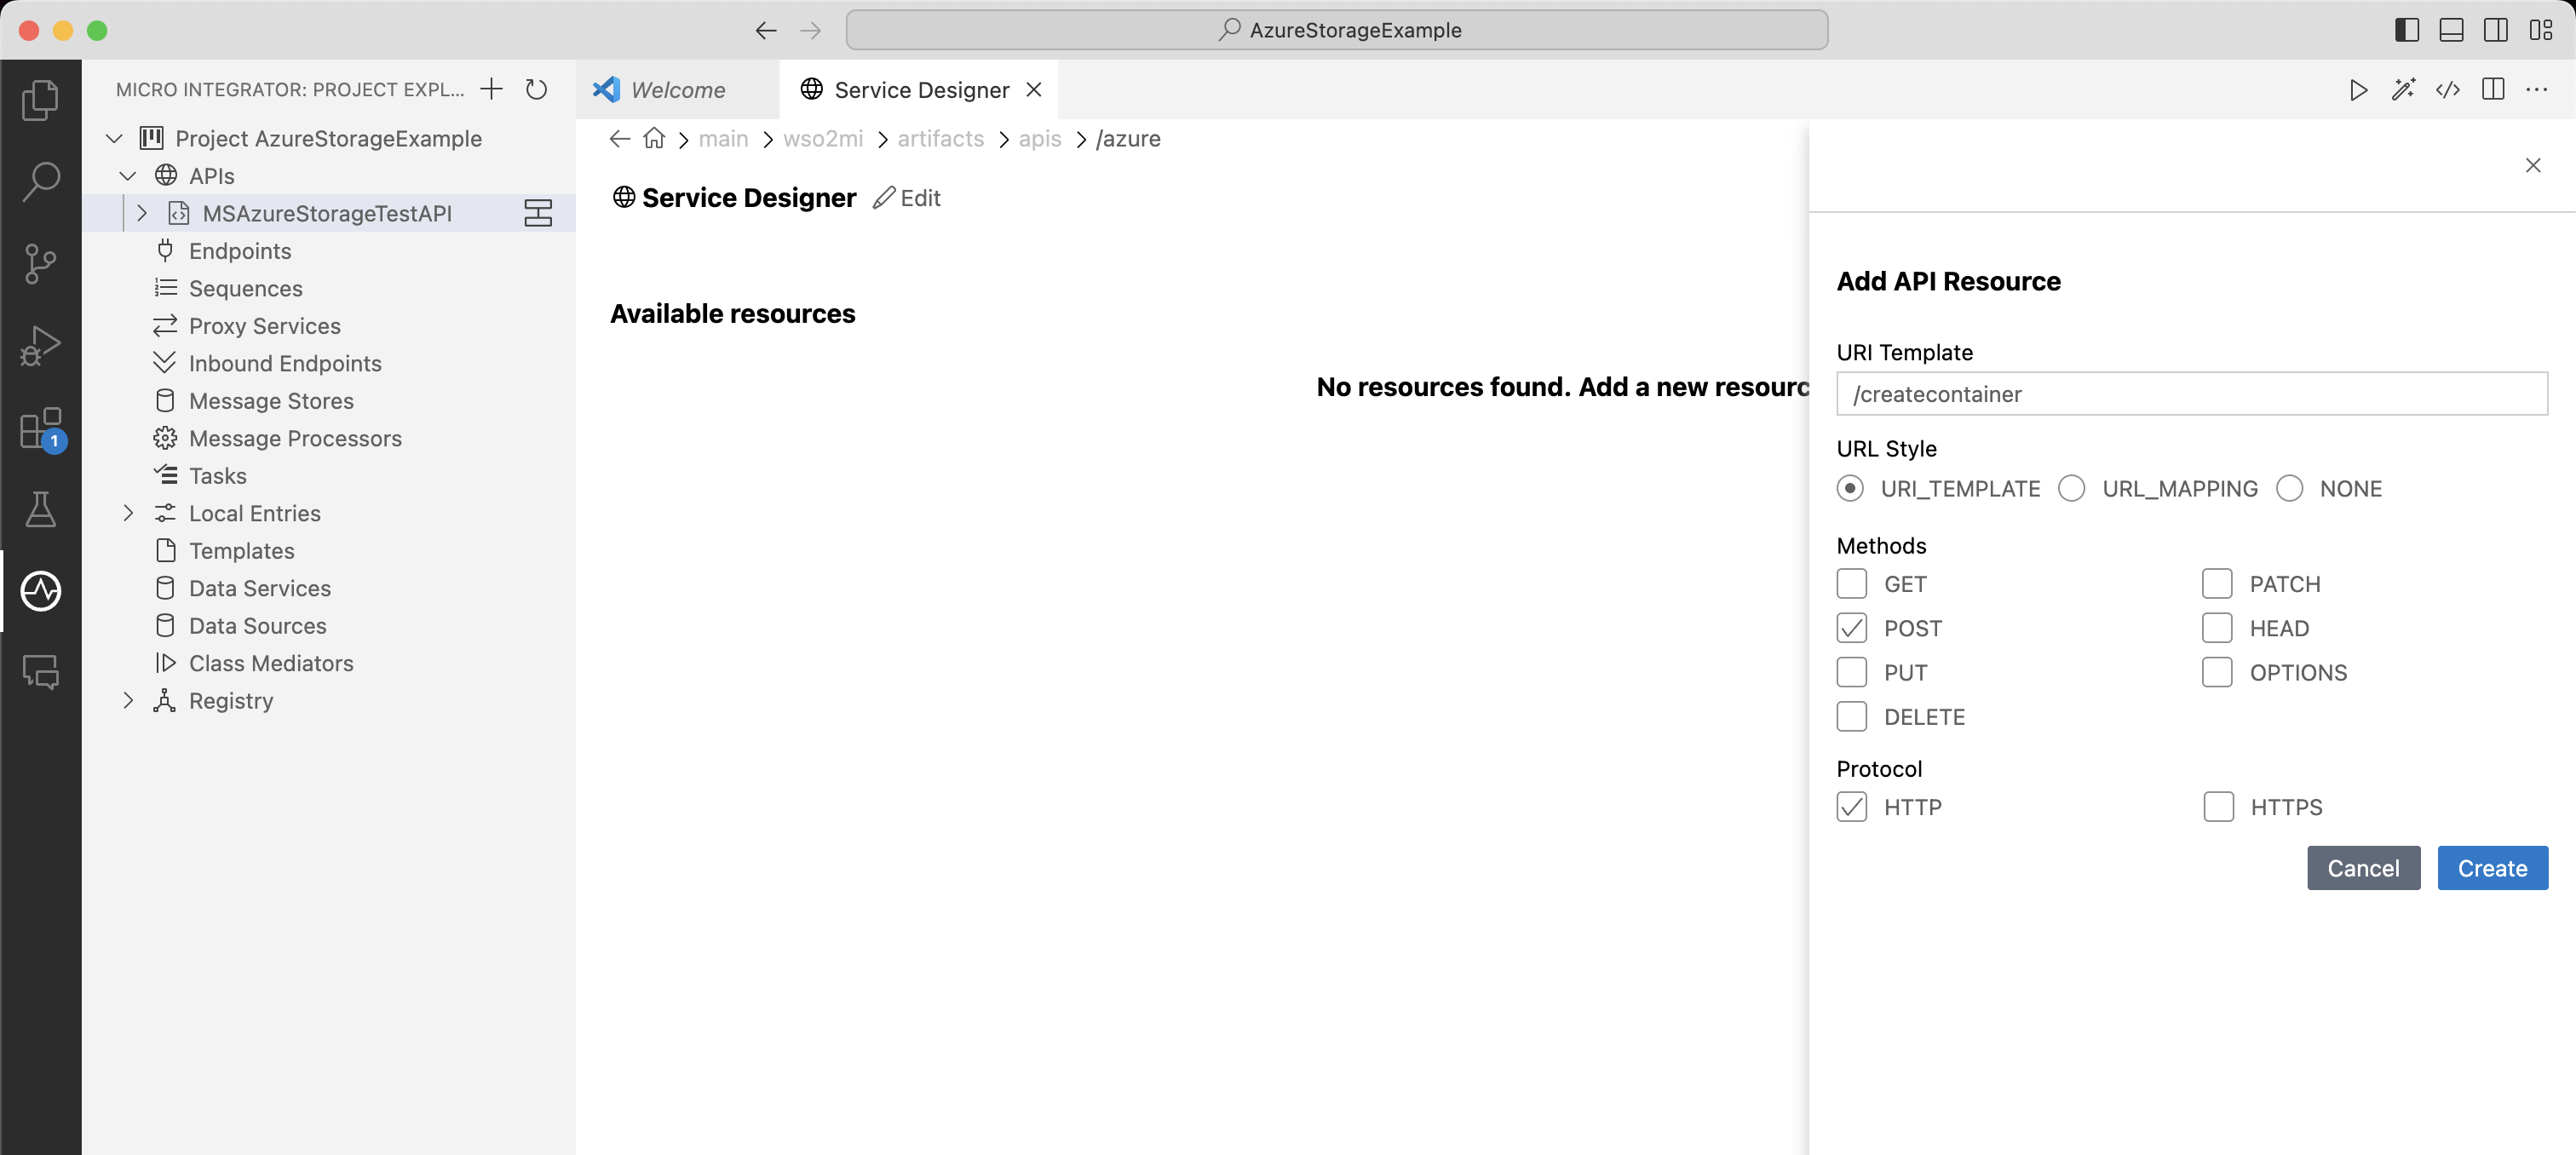The image size is (2576, 1155).
Task: Click the Create button
Action: [x=2492, y=868]
